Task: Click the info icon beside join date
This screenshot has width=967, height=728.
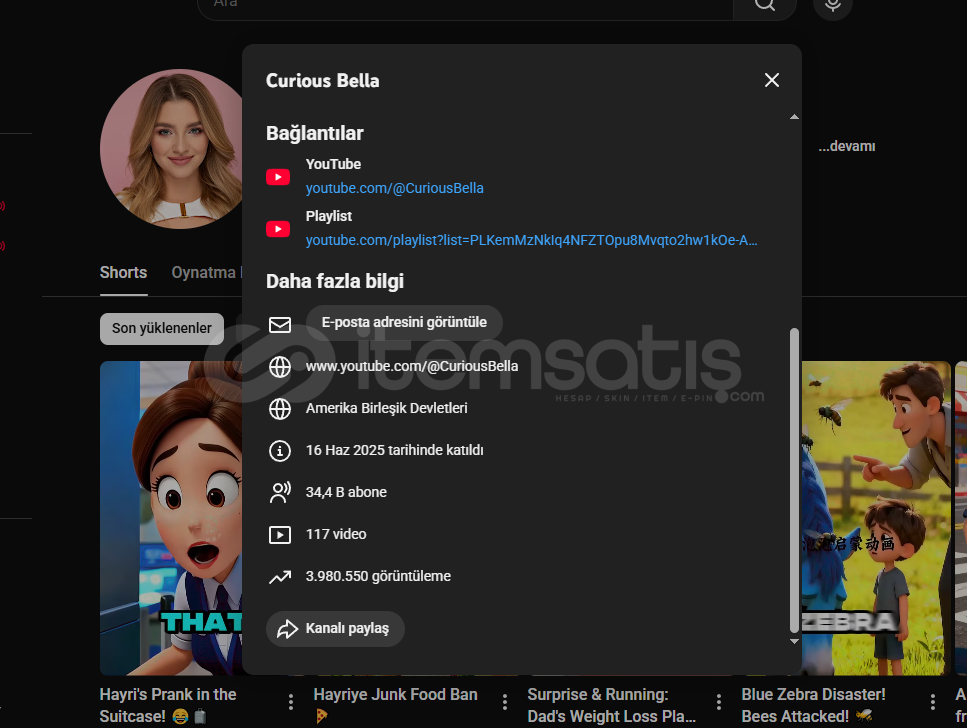Action: click(x=280, y=451)
